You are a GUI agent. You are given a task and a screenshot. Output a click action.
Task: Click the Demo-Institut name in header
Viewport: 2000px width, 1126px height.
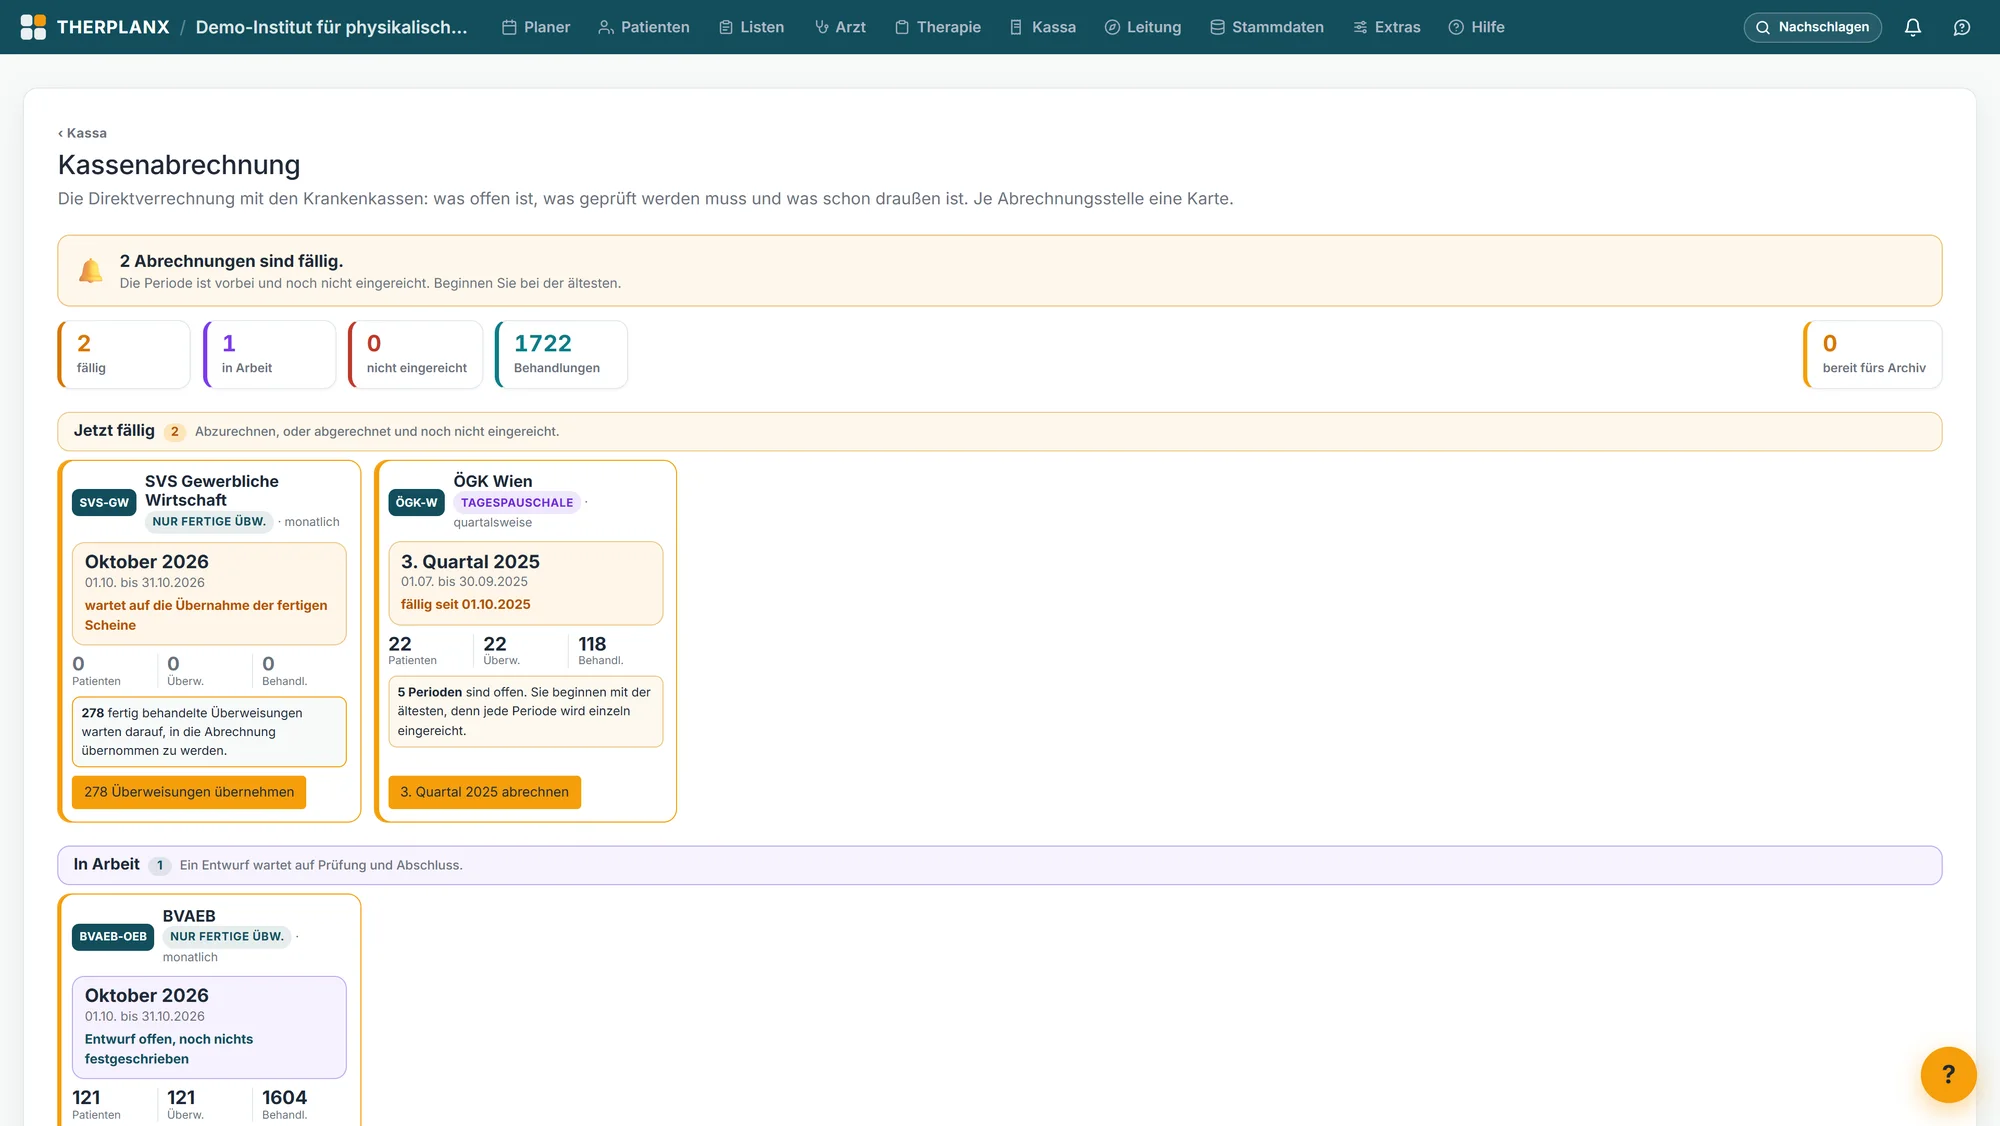point(331,27)
